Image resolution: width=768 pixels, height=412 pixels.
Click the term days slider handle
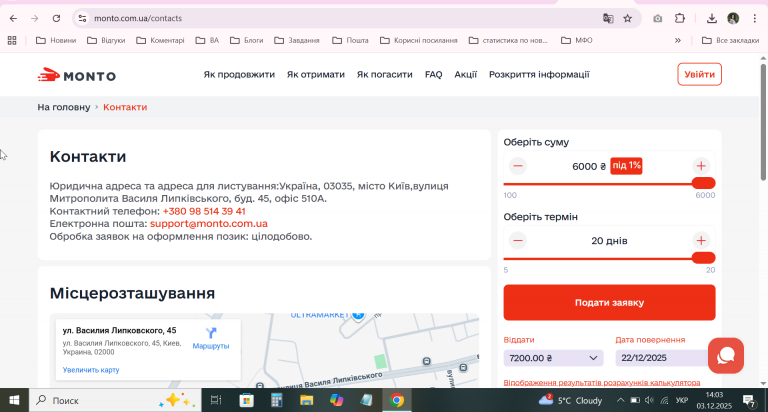pos(704,258)
